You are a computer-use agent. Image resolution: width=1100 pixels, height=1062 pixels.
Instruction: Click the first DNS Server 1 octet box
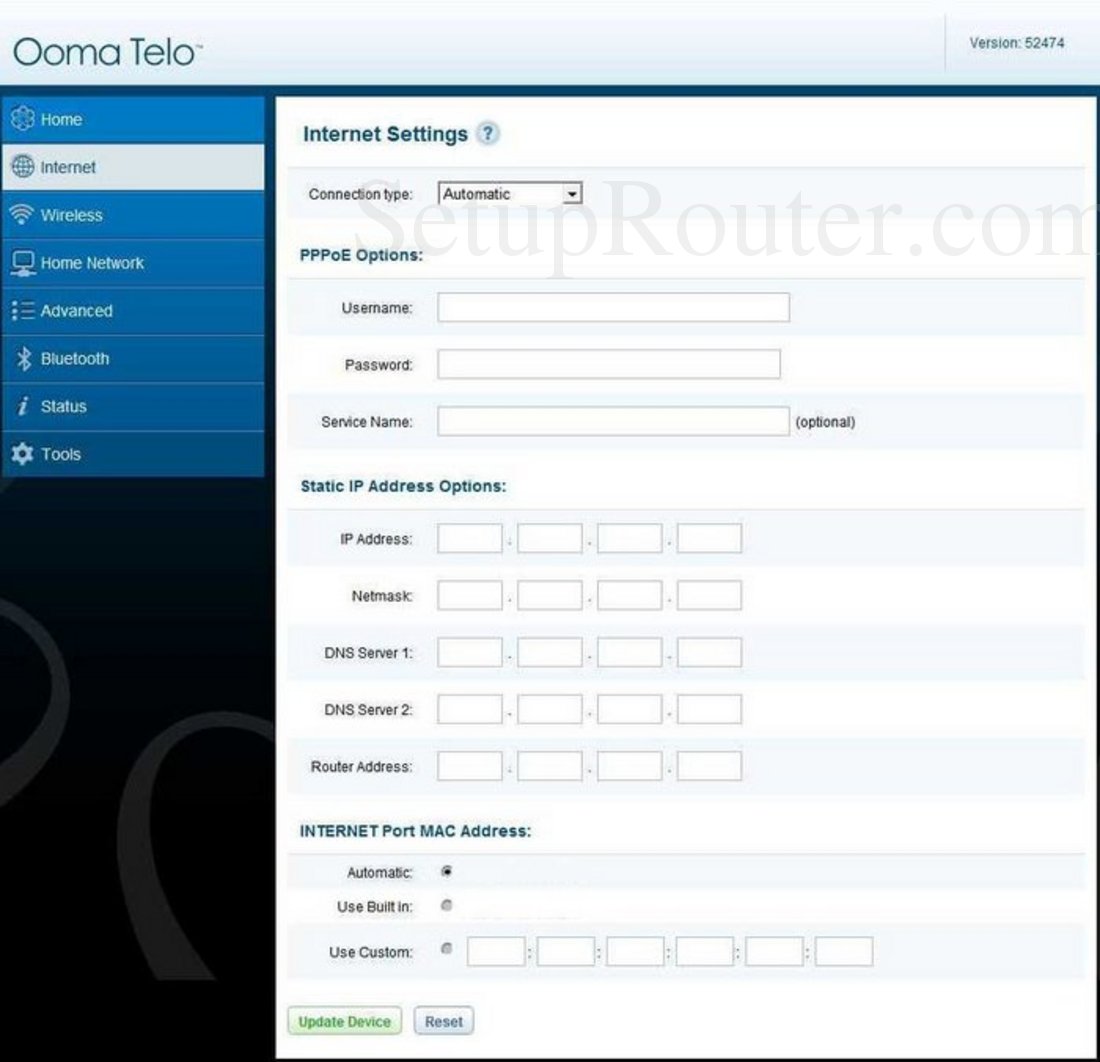click(x=469, y=652)
